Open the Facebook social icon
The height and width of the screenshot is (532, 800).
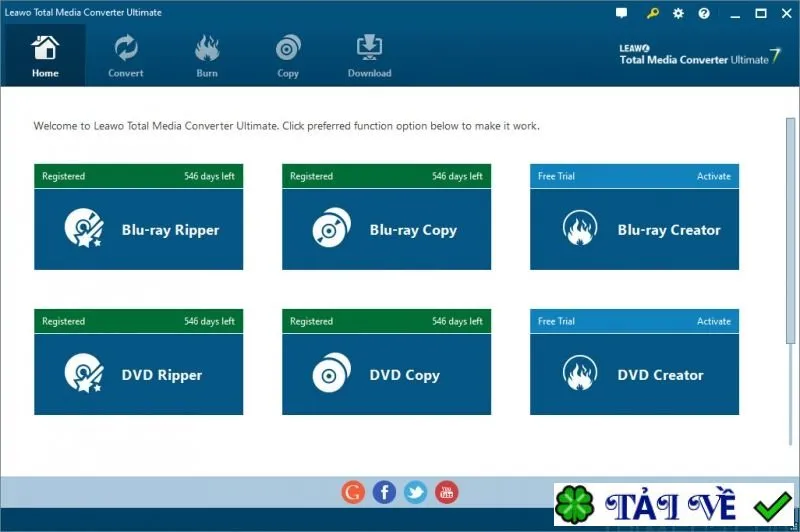(384, 492)
